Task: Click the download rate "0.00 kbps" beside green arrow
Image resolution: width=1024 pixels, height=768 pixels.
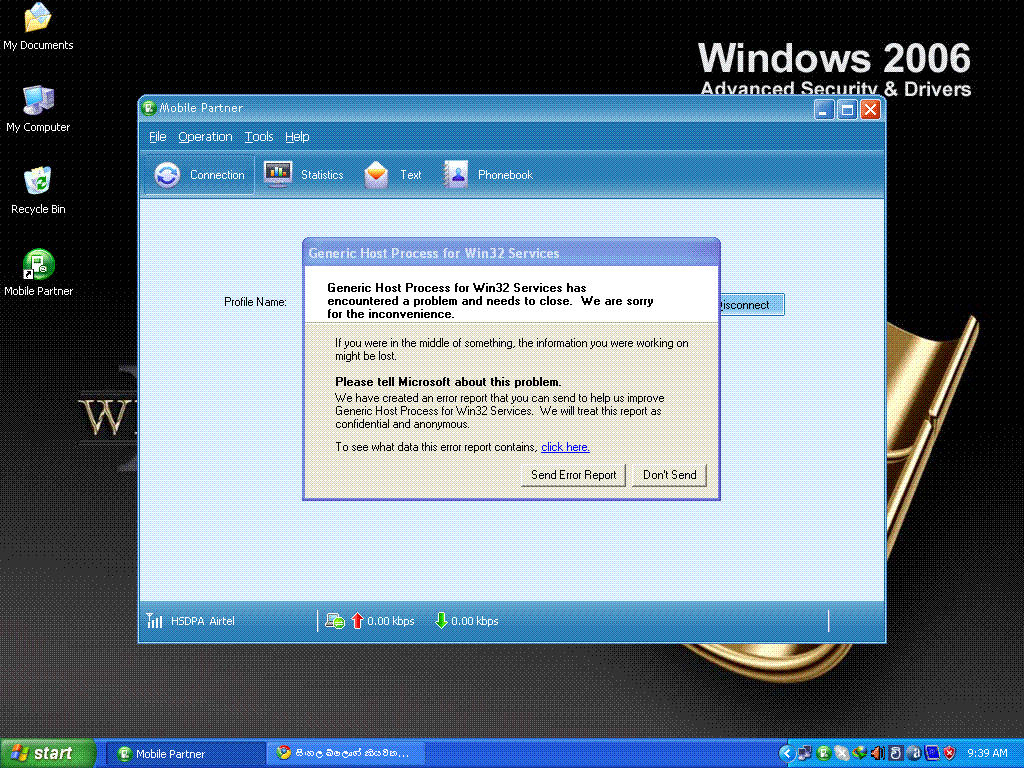Action: tap(475, 621)
